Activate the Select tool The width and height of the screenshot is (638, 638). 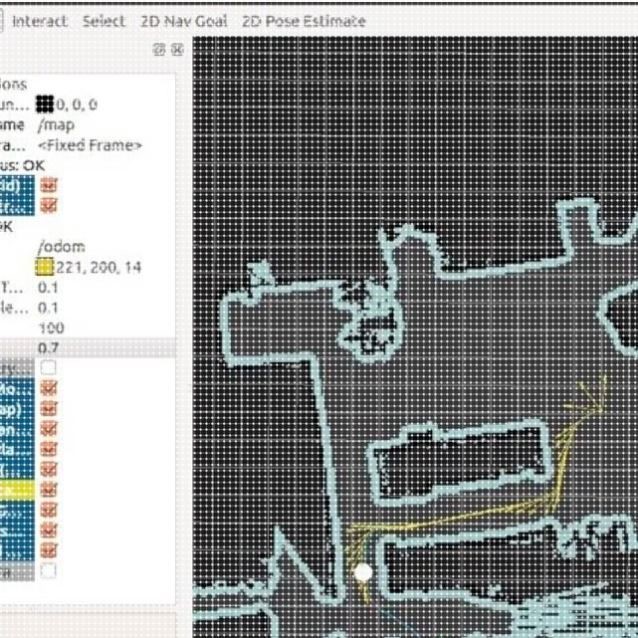coord(104,21)
